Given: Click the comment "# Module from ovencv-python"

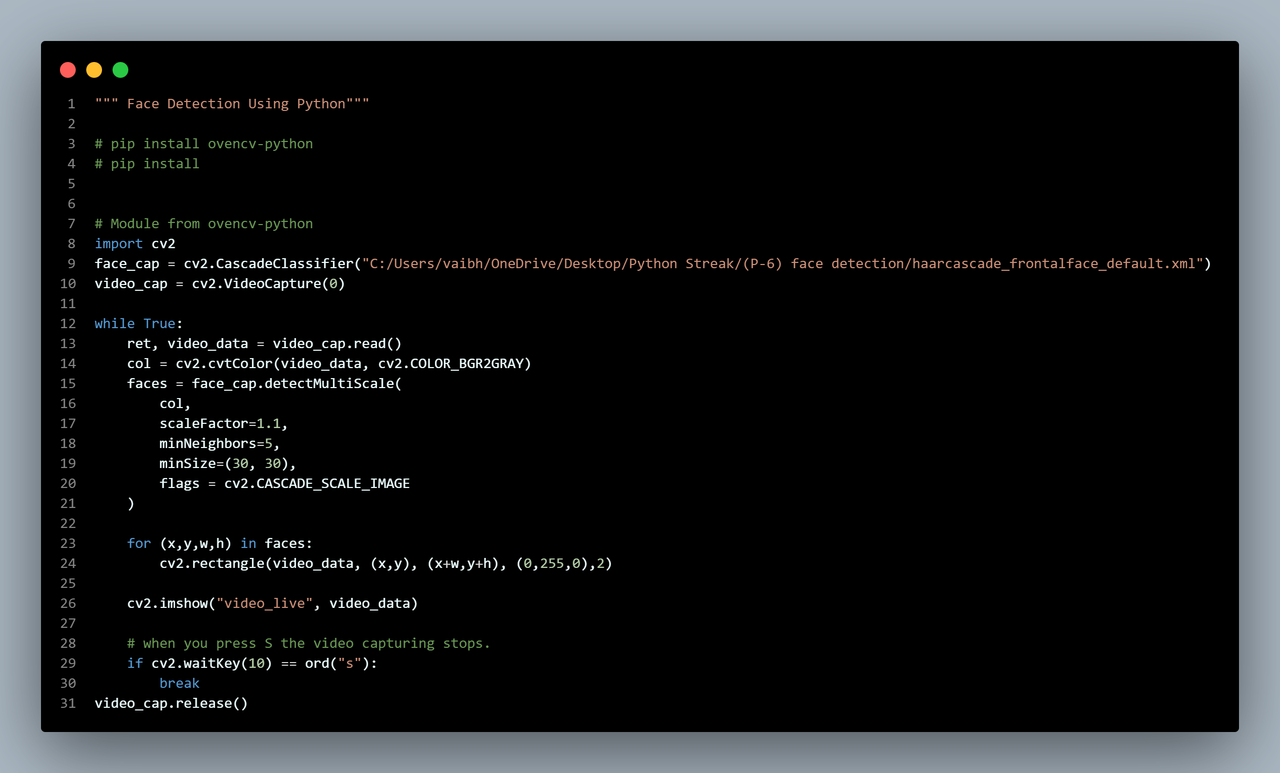Looking at the screenshot, I should click(x=204, y=224).
